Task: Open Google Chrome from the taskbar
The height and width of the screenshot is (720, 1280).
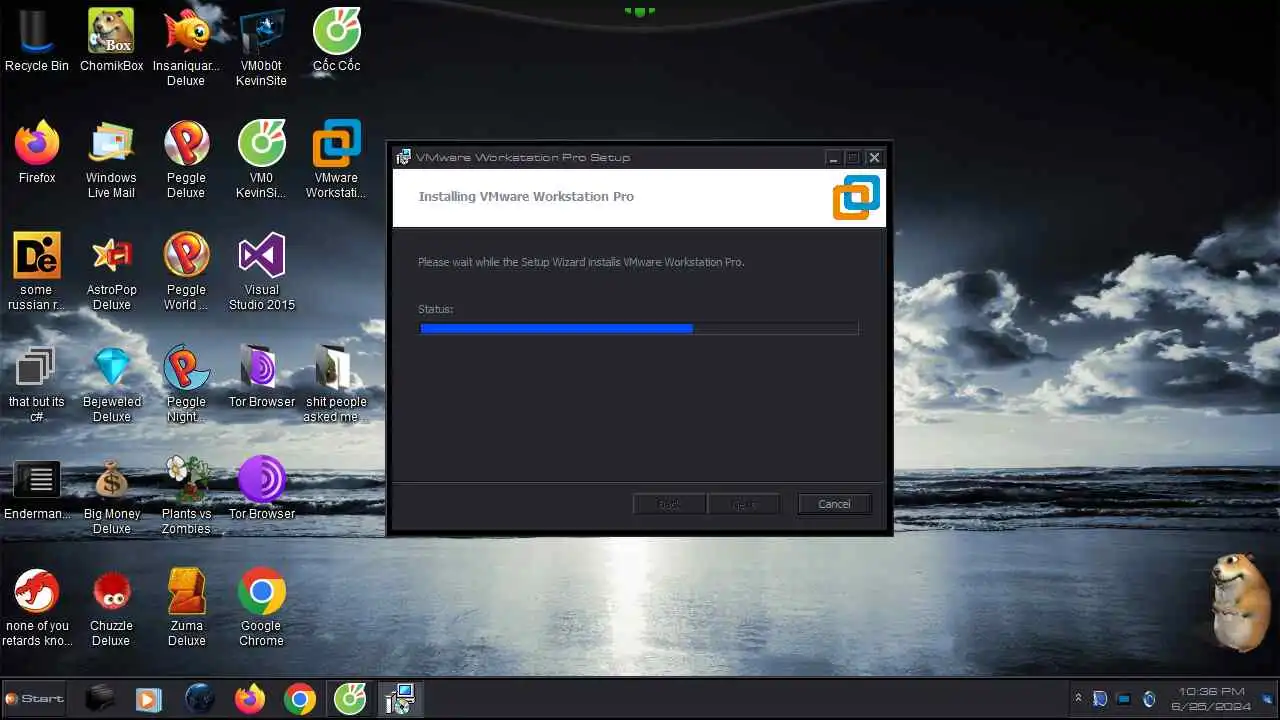Action: 300,699
